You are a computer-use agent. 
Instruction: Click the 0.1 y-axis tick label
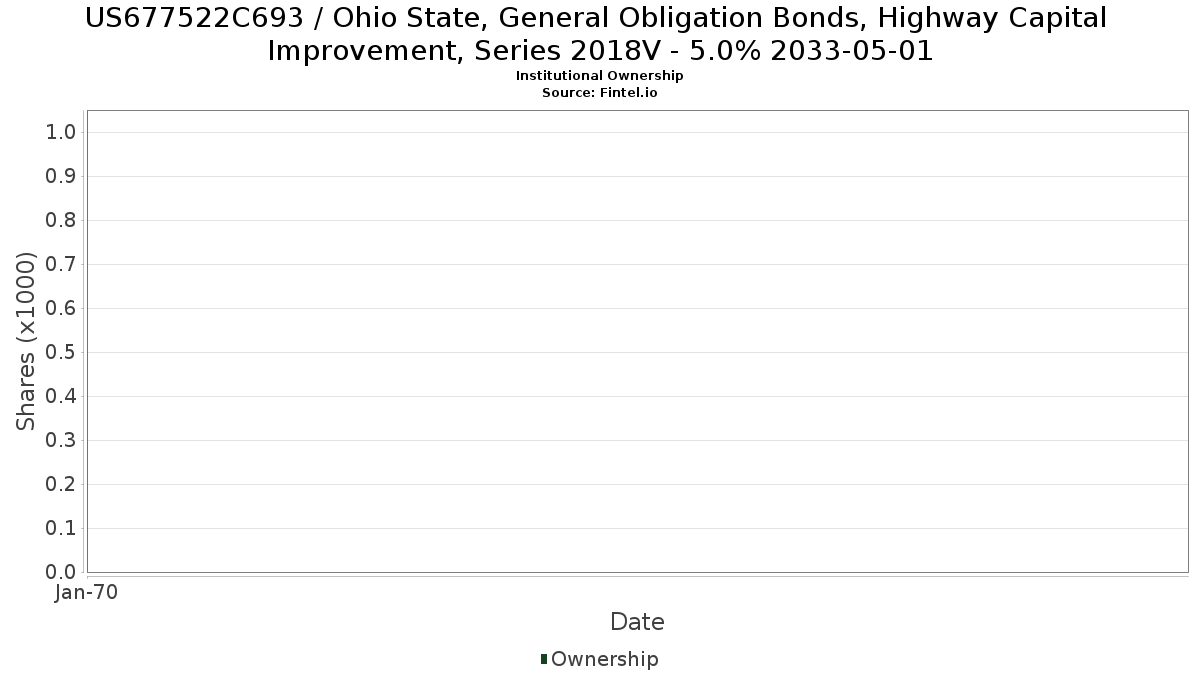pyautogui.click(x=62, y=529)
